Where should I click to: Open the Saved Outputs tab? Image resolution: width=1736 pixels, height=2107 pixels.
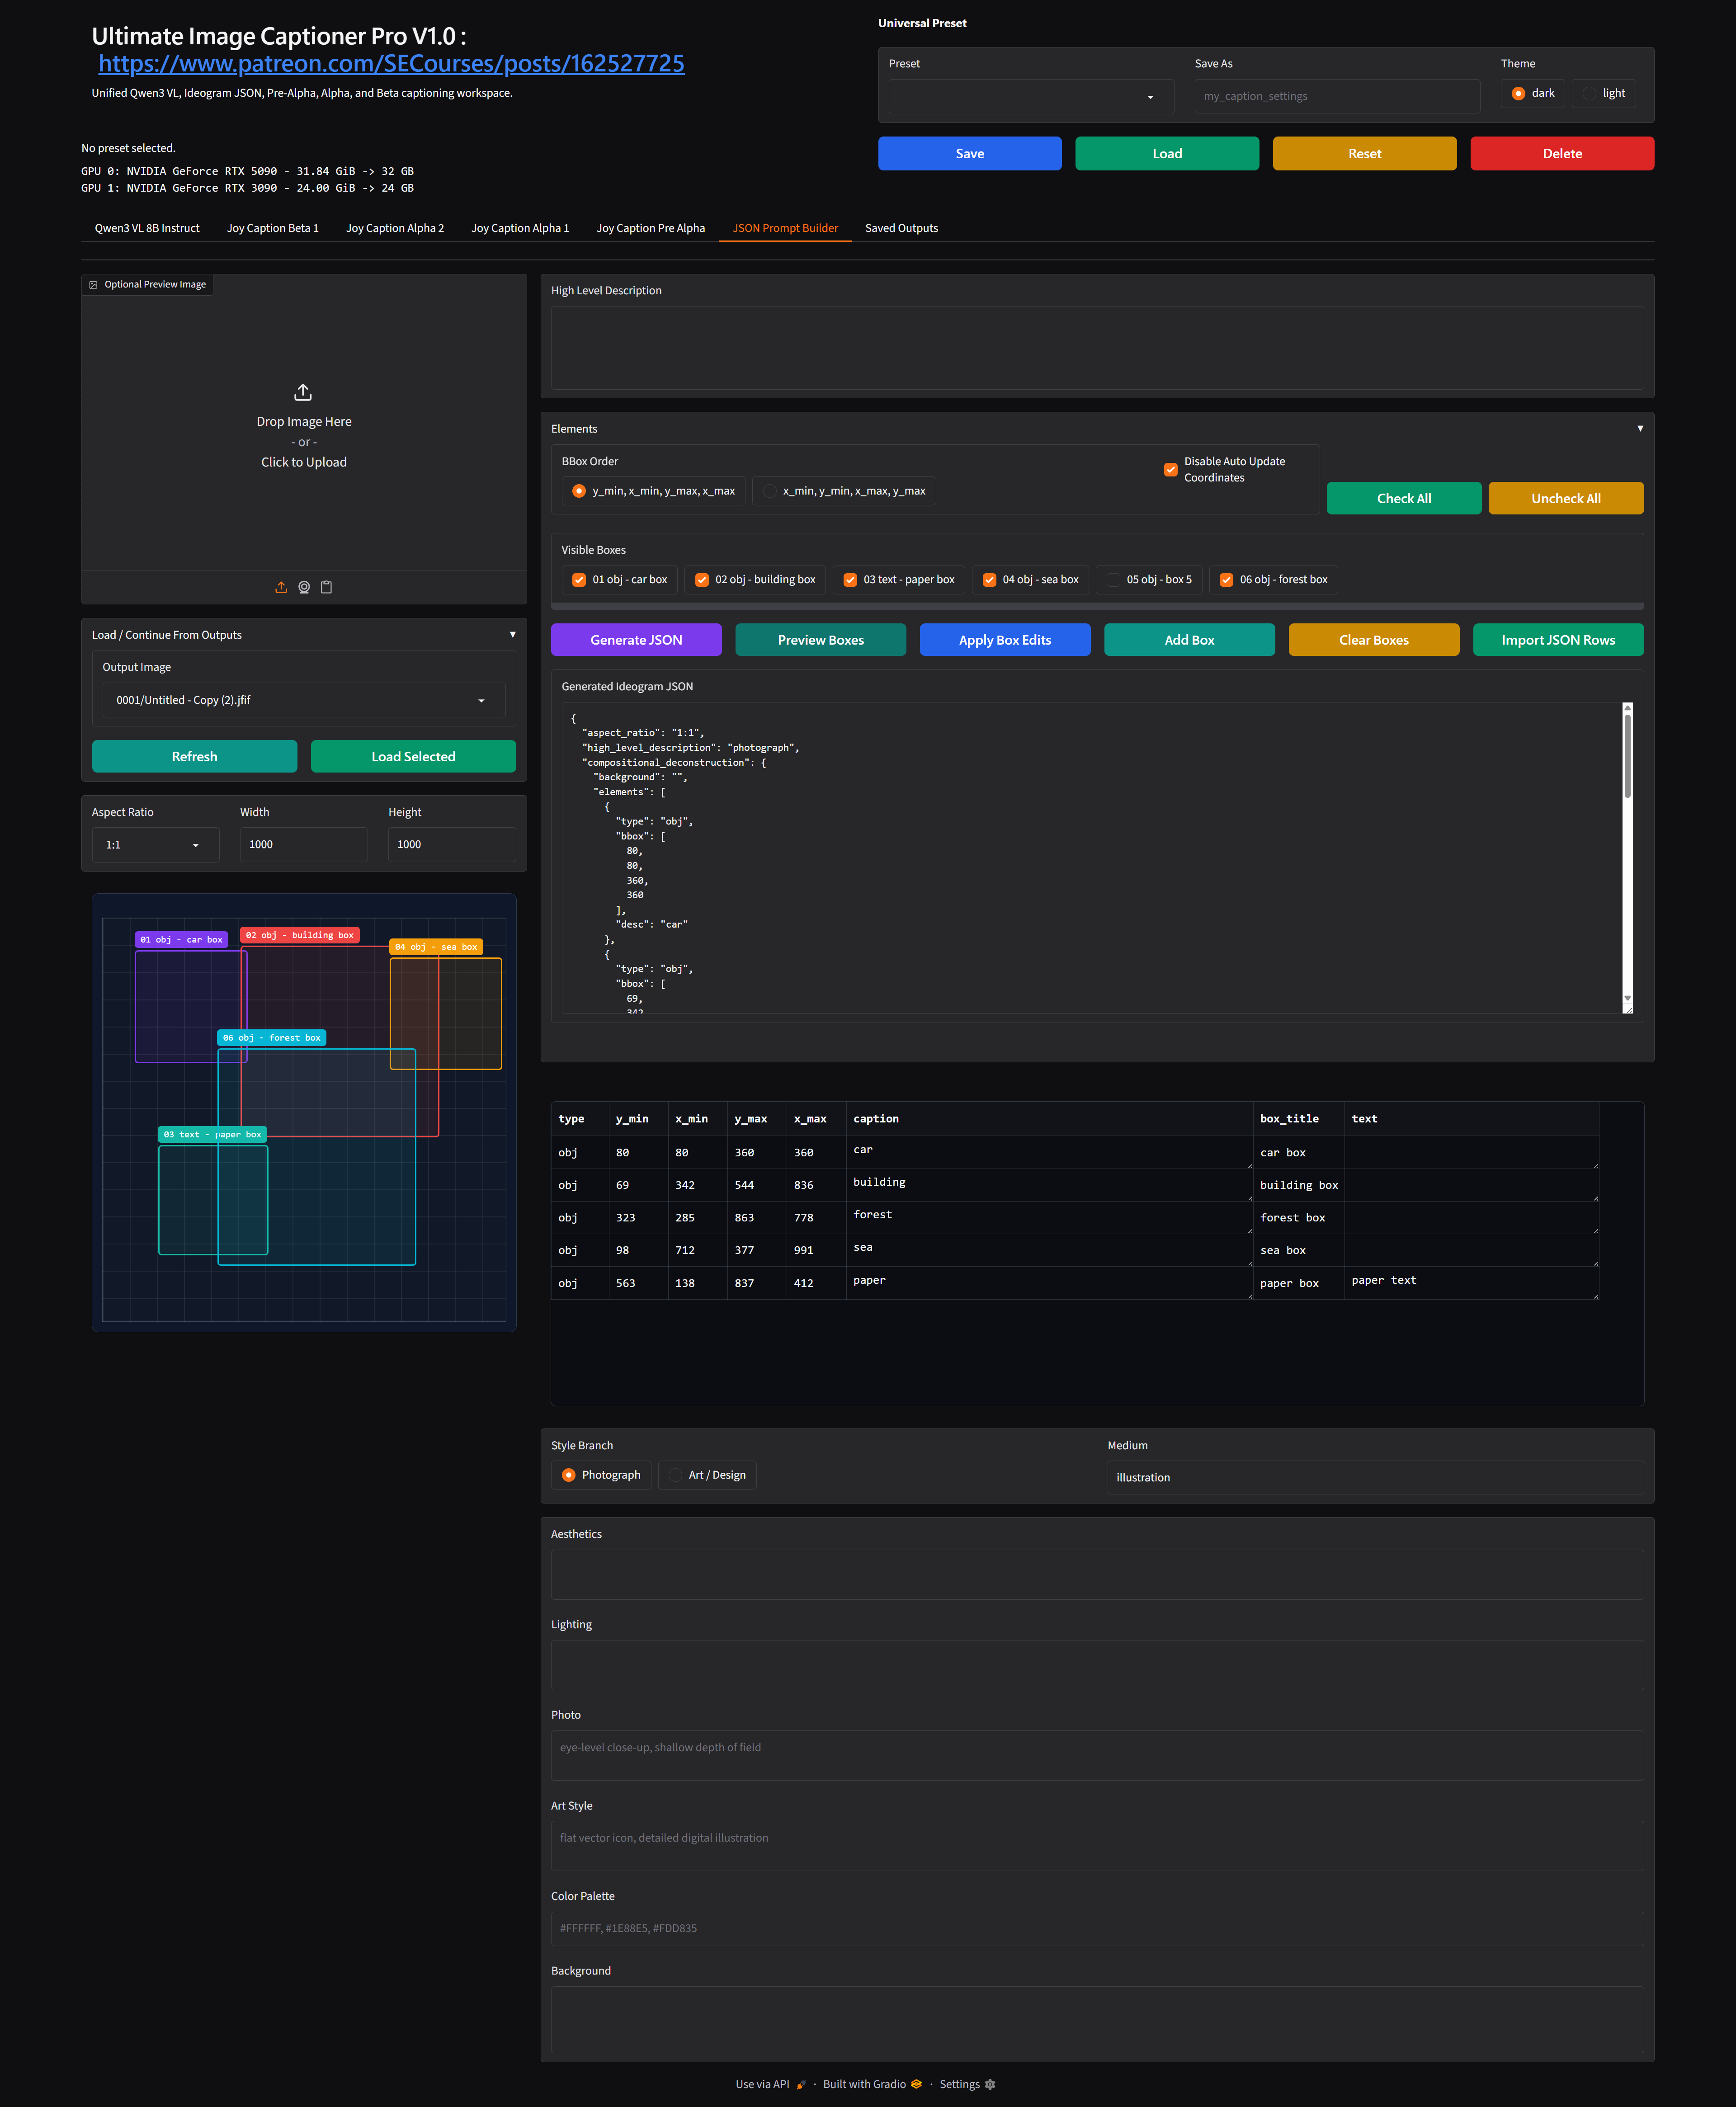click(902, 228)
